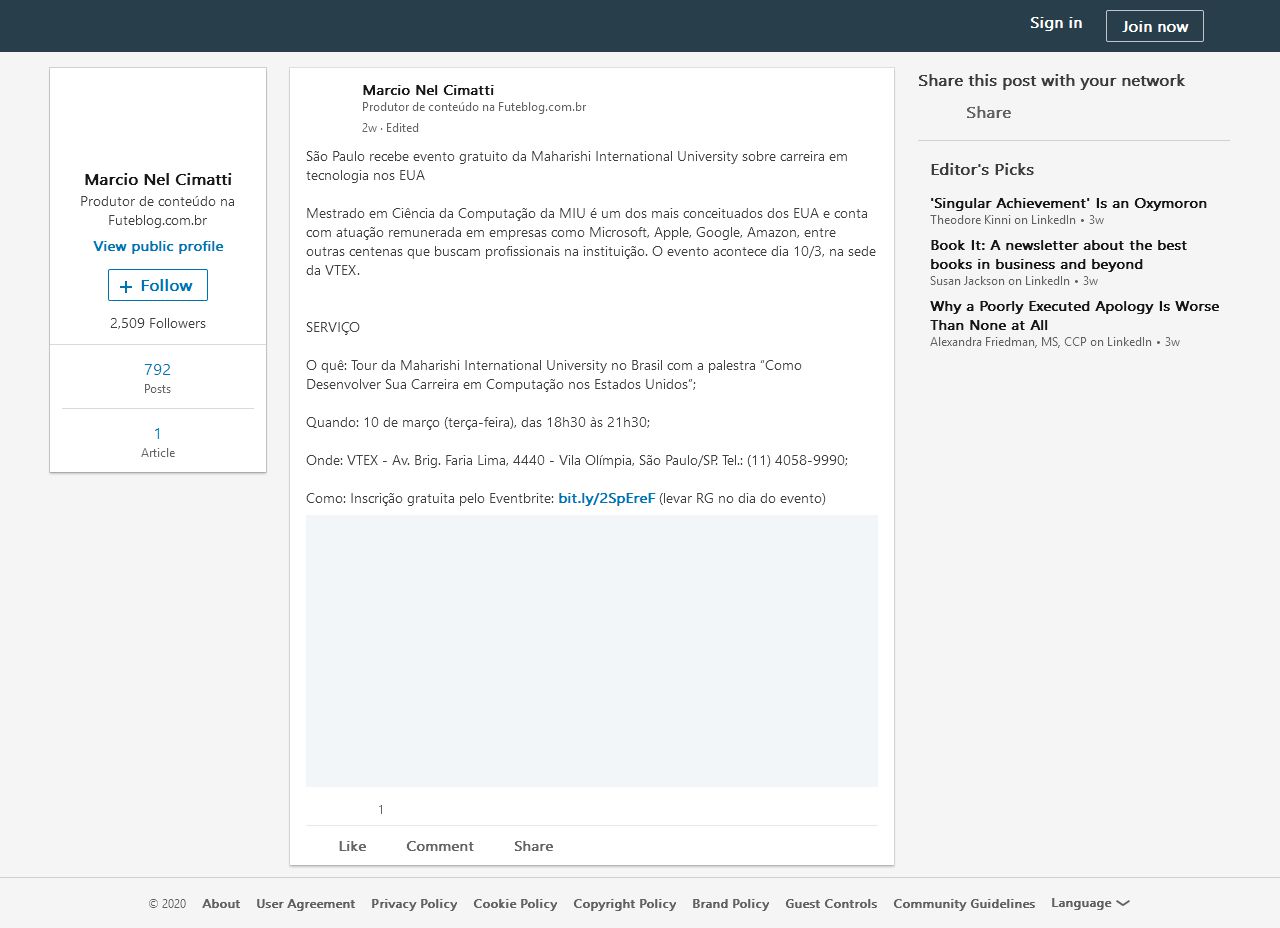Click the post author name Marcio Nel Cimatti
Image resolution: width=1280 pixels, height=928 pixels.
(x=428, y=90)
